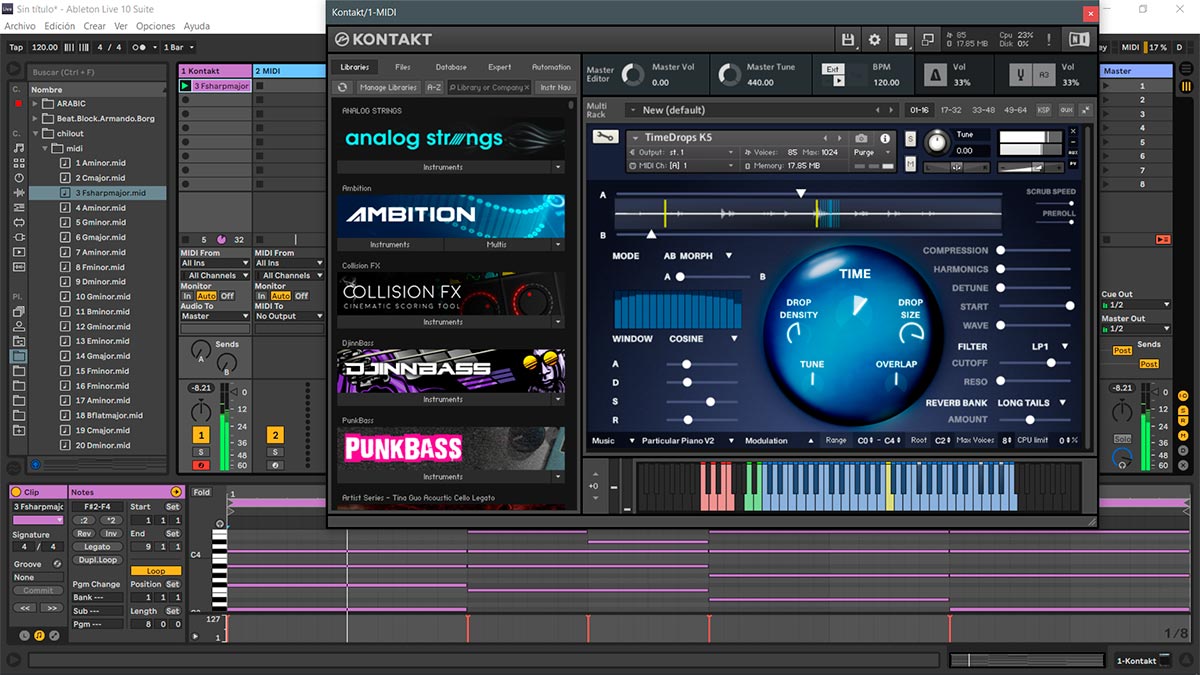Select the current folder icon in Ableton's Places sidebar
Image resolution: width=1200 pixels, height=675 pixels.
19,355
